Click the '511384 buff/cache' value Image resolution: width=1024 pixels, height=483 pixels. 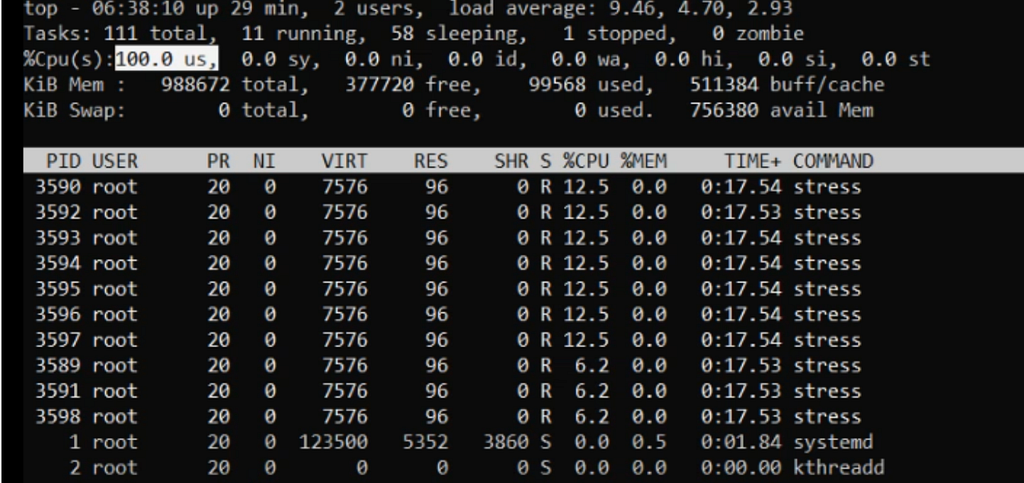tap(787, 85)
